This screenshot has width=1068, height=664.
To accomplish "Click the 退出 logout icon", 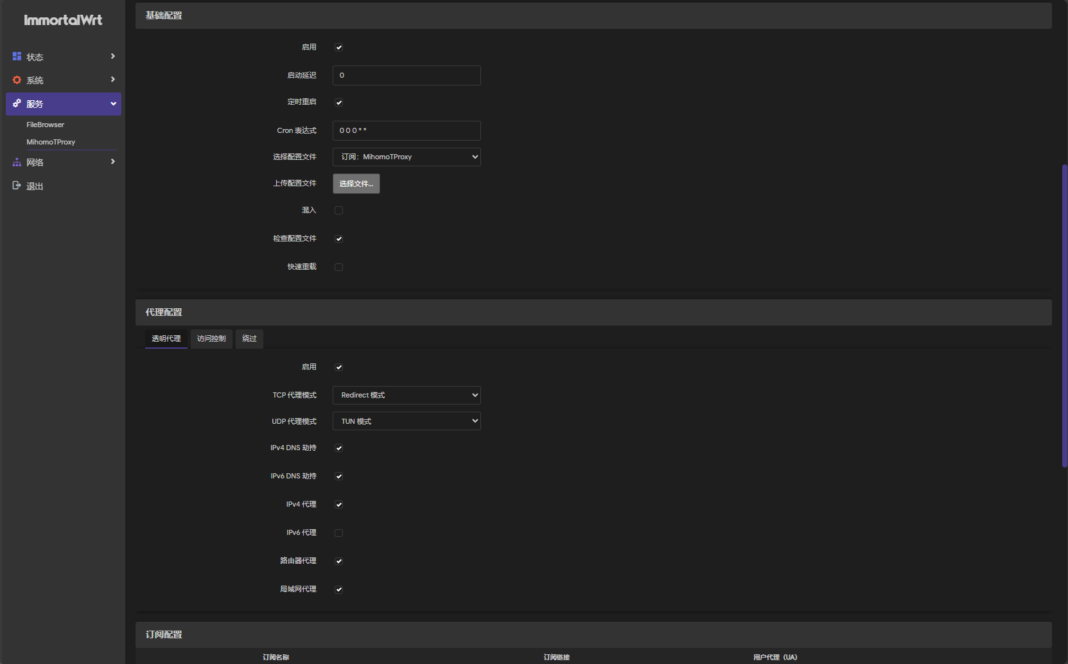I will tap(17, 186).
